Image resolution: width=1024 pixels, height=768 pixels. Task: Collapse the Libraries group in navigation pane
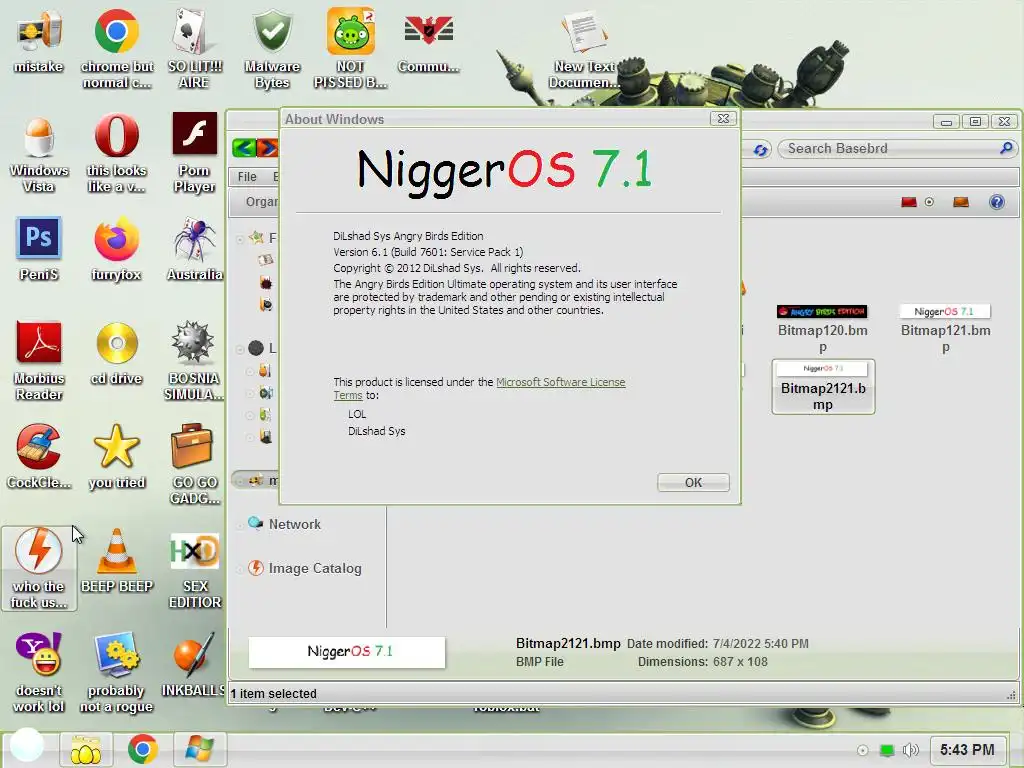coord(240,349)
